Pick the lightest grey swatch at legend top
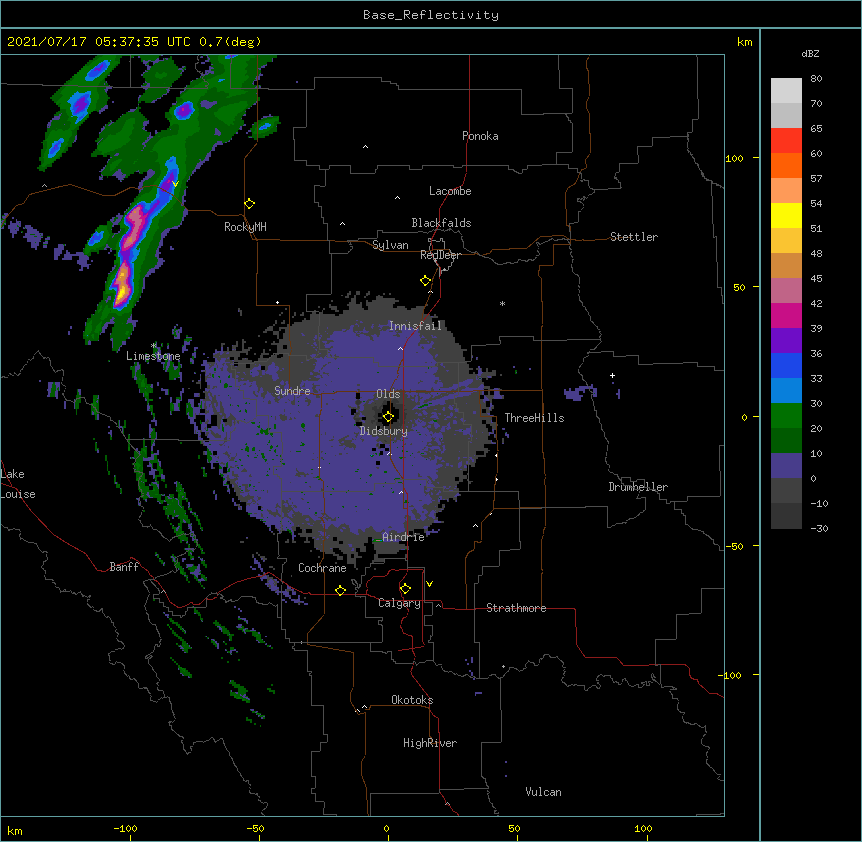This screenshot has width=862, height=842. point(786,91)
